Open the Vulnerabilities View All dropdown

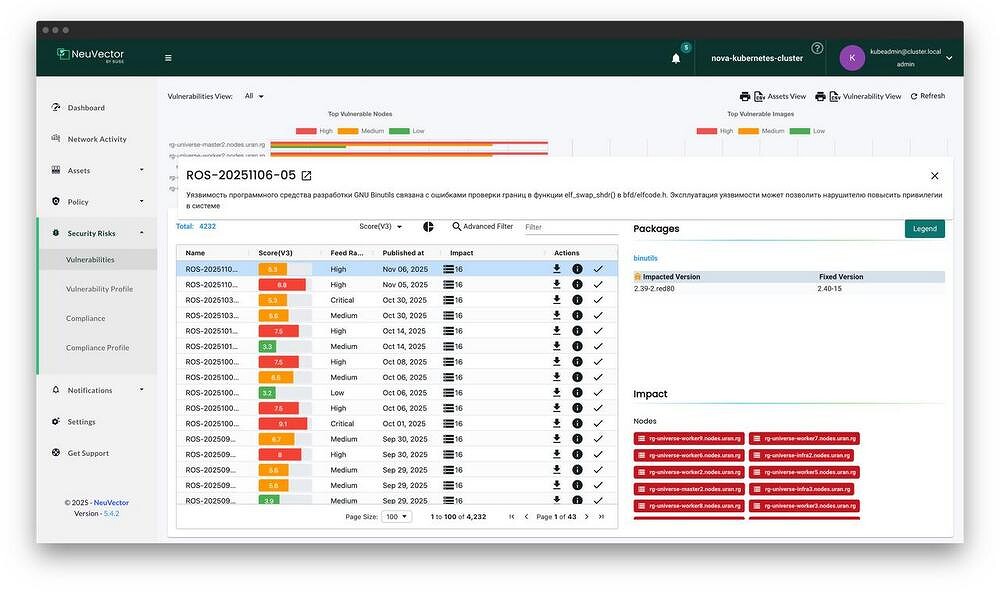tap(254, 96)
